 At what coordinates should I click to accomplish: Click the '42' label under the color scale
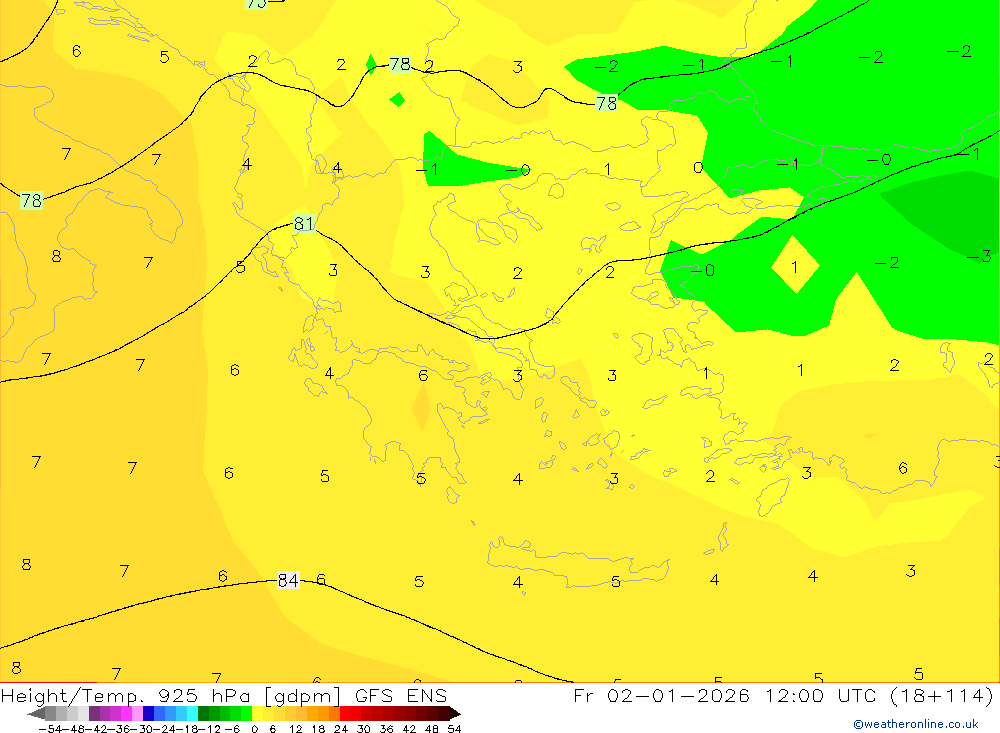(409, 729)
